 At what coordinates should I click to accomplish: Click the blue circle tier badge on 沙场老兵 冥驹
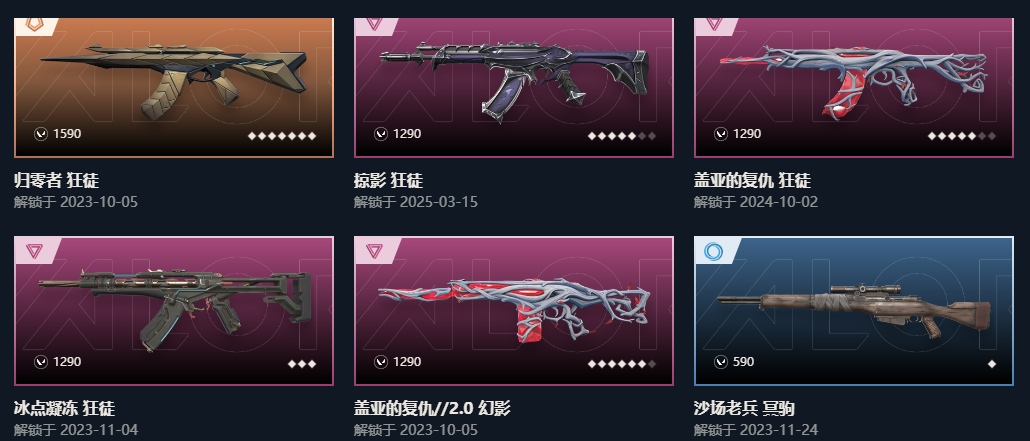tap(713, 251)
